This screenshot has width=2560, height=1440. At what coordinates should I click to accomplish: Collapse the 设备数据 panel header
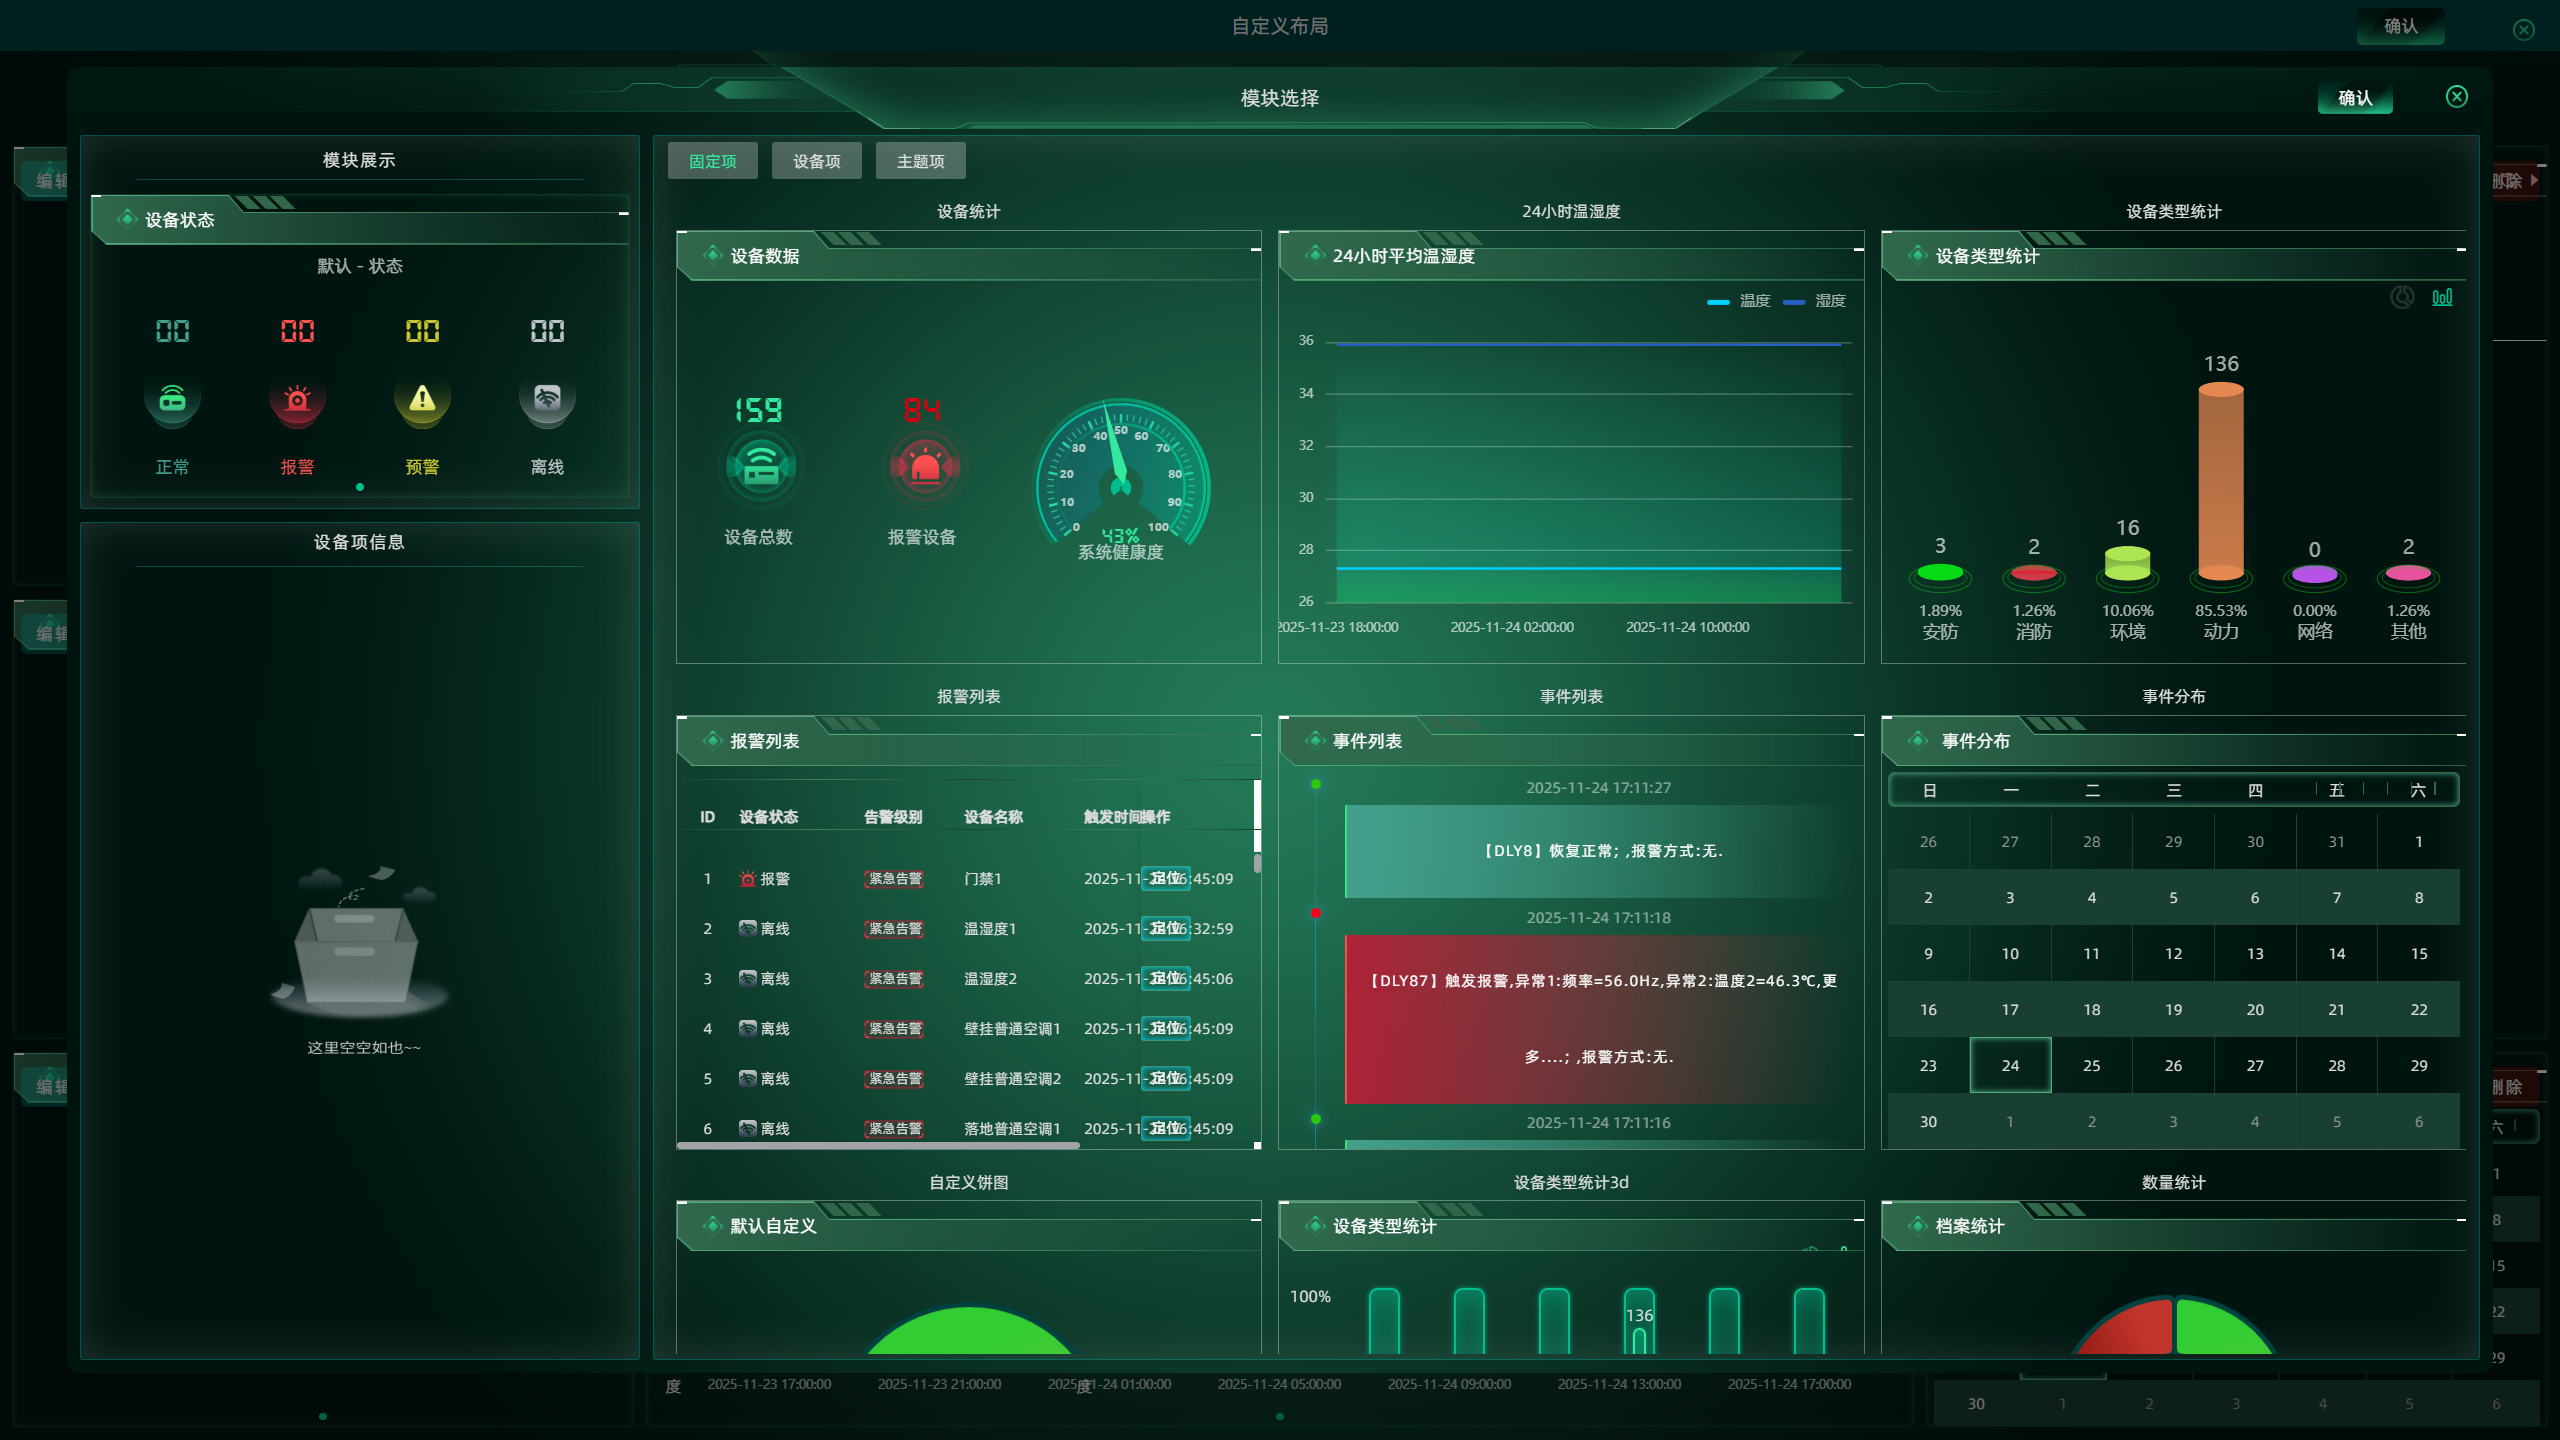(1254, 250)
